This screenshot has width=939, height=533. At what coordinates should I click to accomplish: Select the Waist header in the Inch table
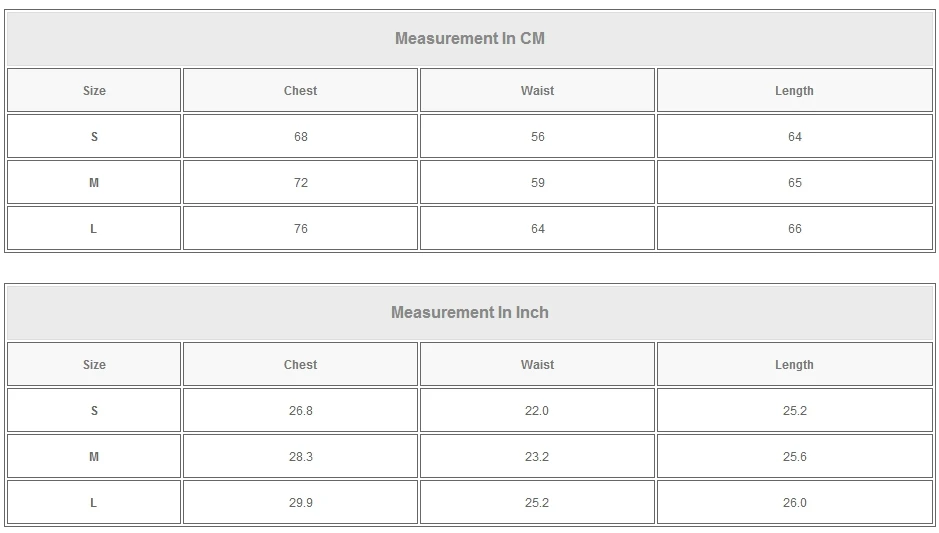point(537,365)
